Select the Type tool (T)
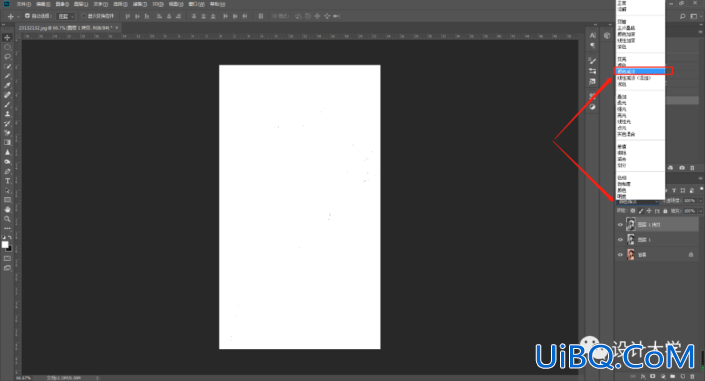 pos(7,181)
